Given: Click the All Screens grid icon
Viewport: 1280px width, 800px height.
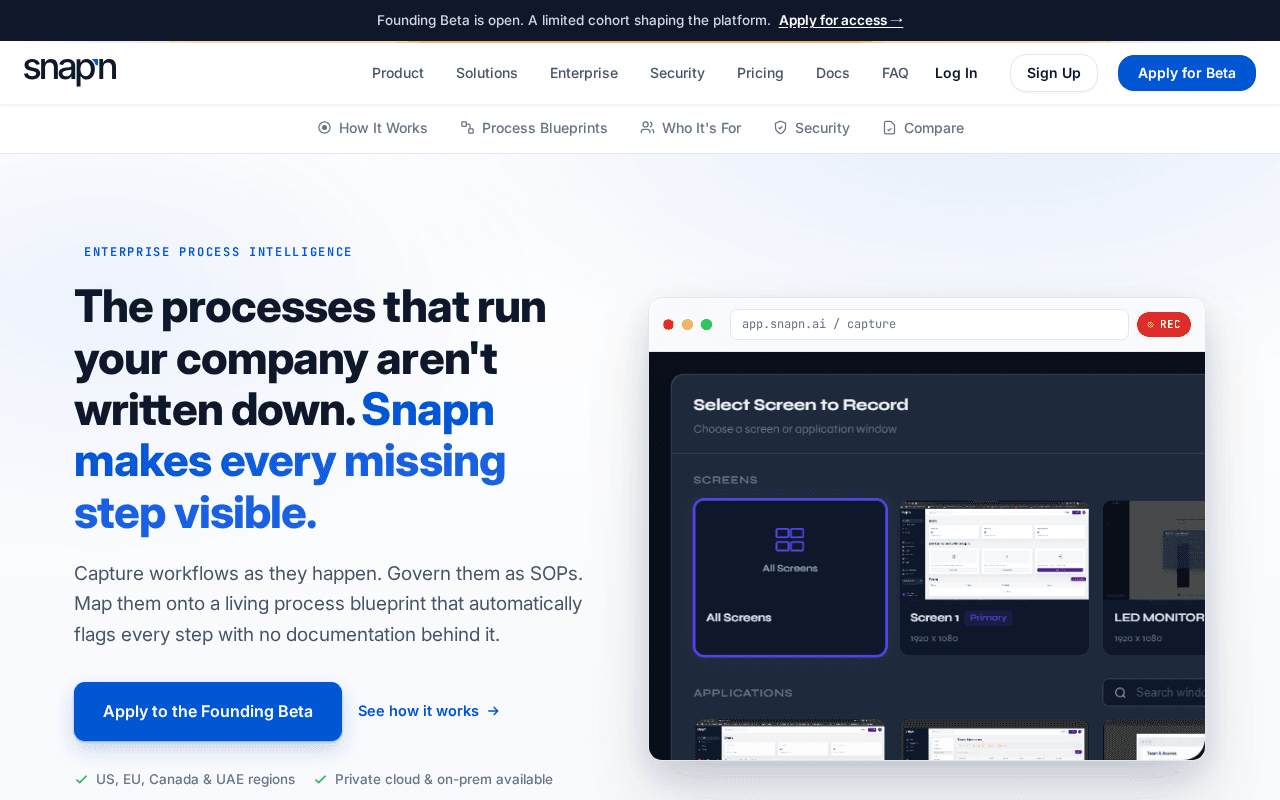Looking at the screenshot, I should (x=790, y=540).
